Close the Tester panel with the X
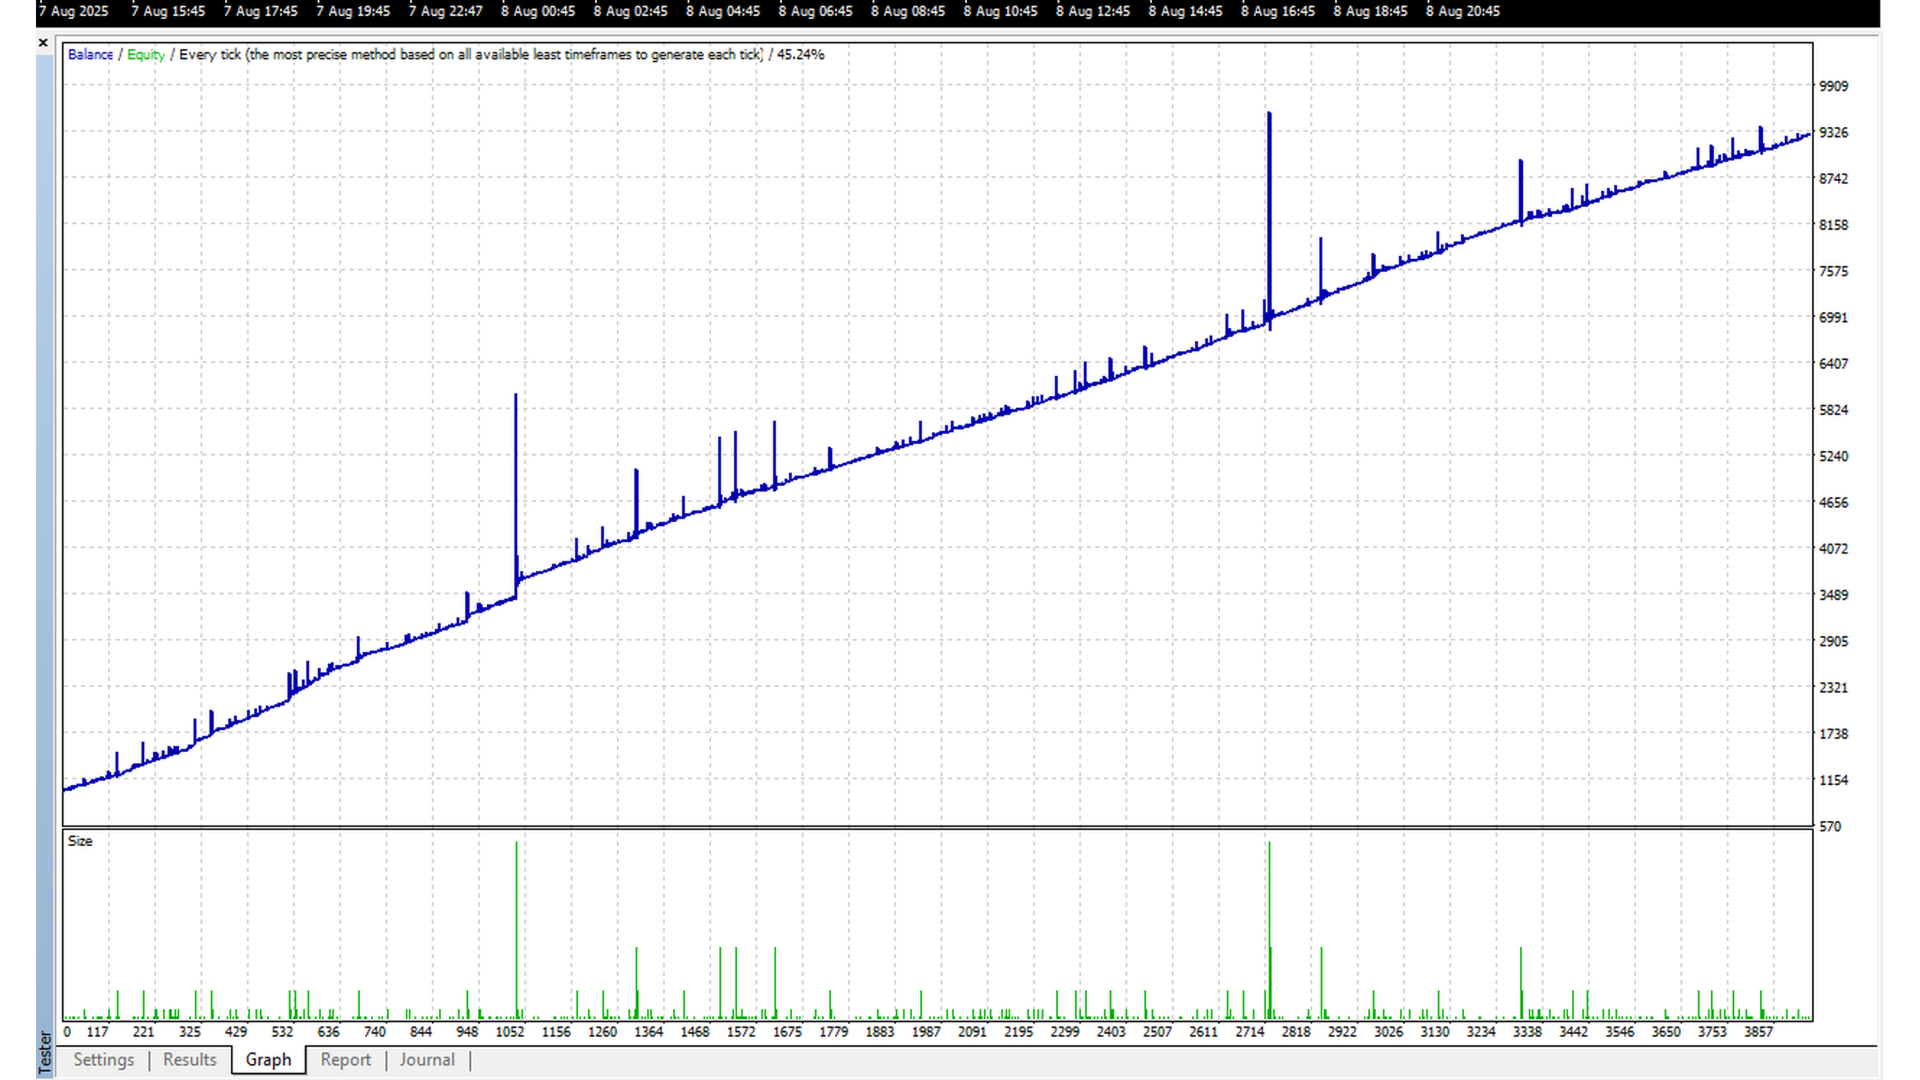This screenshot has height=1080, width=1920. pyautogui.click(x=43, y=43)
